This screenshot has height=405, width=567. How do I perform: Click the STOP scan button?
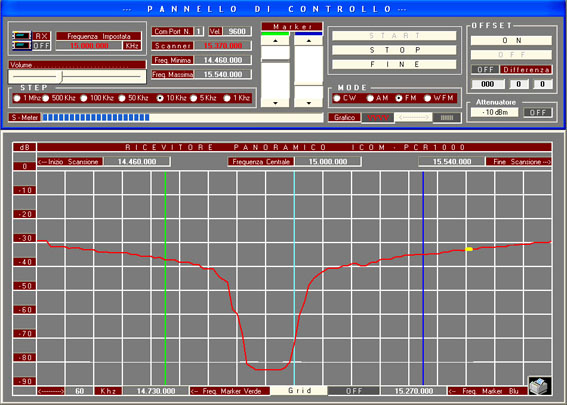pos(394,50)
